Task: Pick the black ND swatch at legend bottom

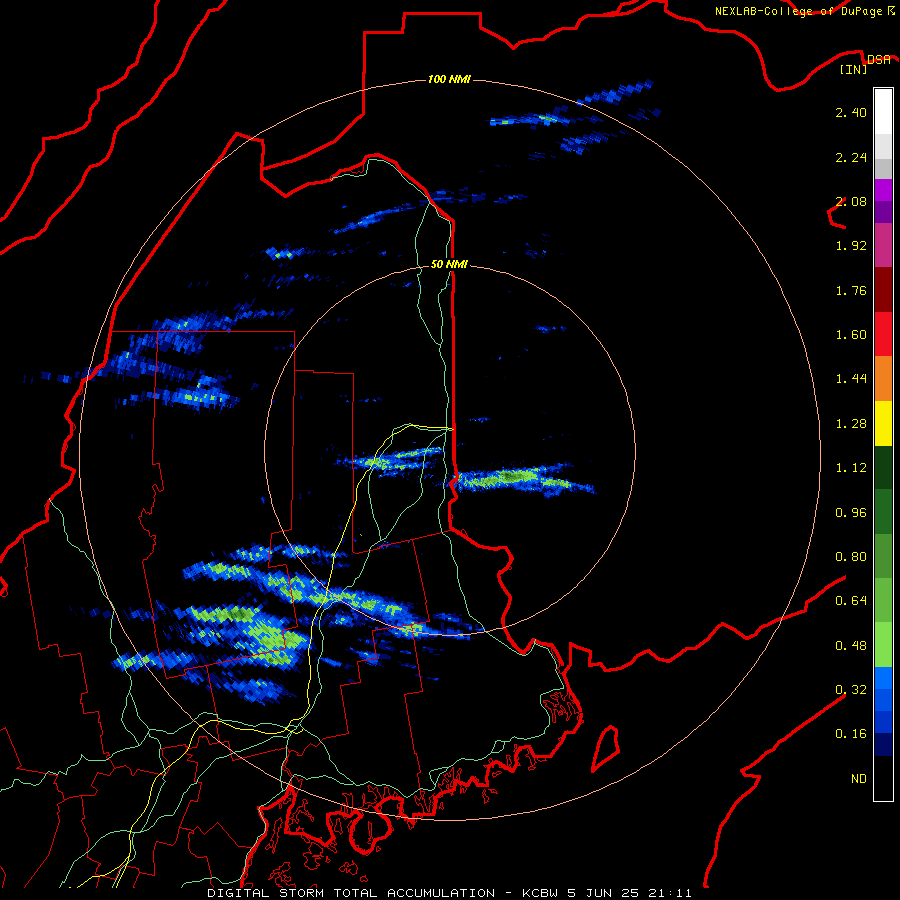Action: click(883, 778)
